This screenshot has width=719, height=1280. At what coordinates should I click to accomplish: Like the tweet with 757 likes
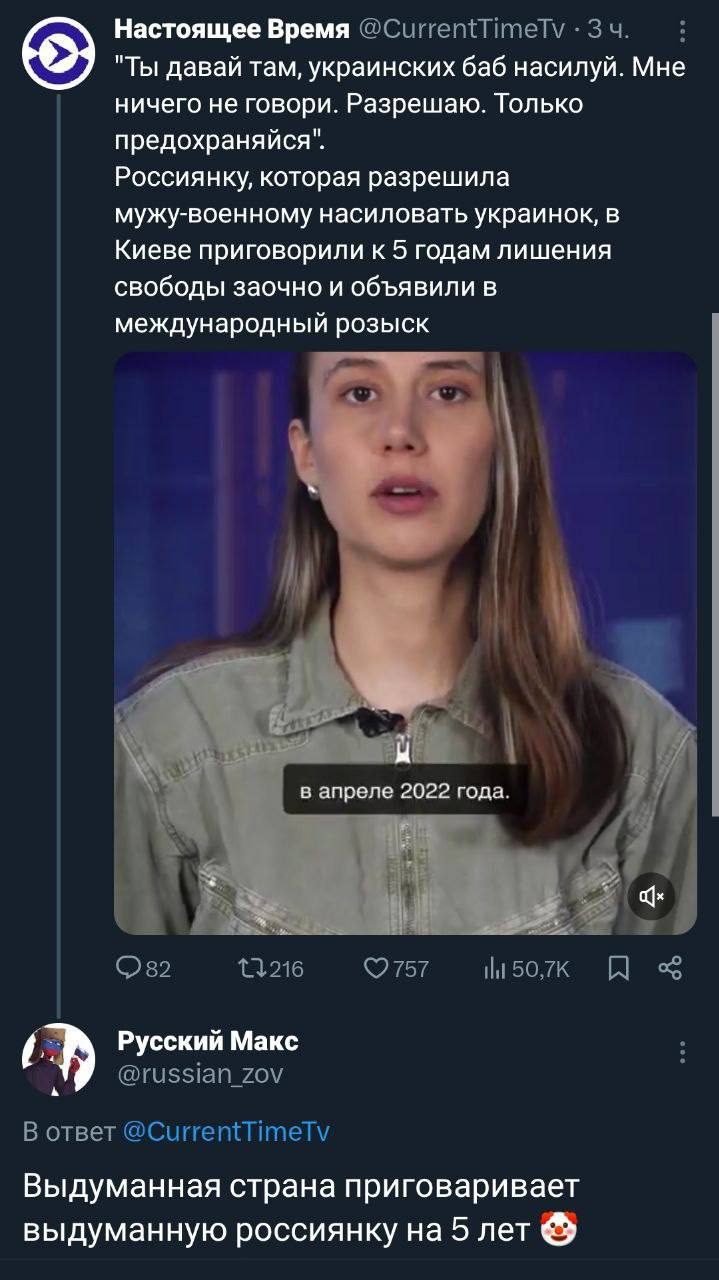click(377, 968)
